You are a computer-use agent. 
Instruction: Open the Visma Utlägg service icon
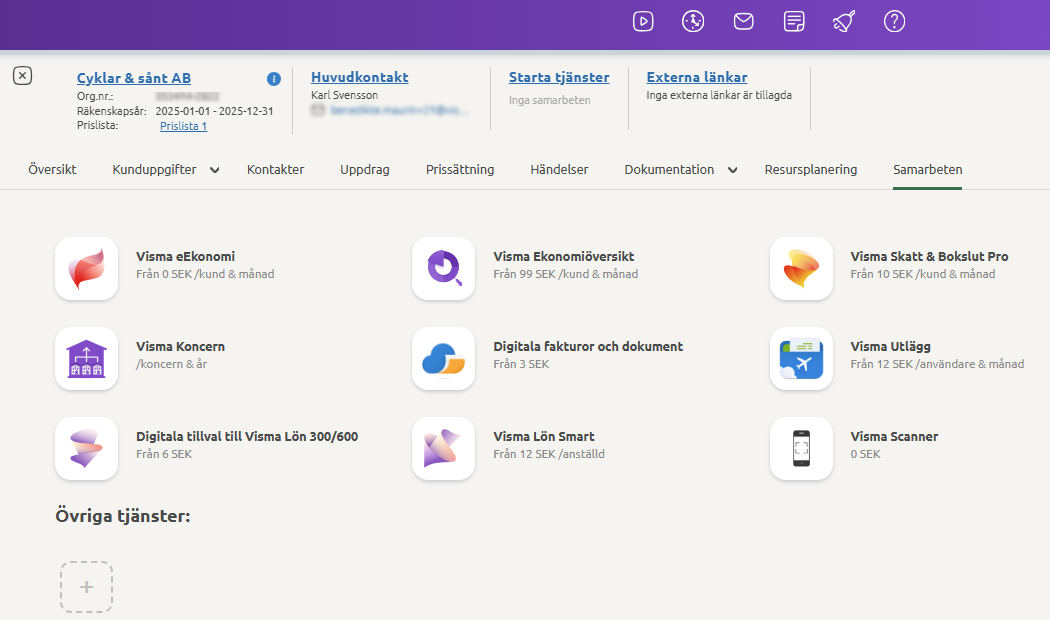click(802, 358)
